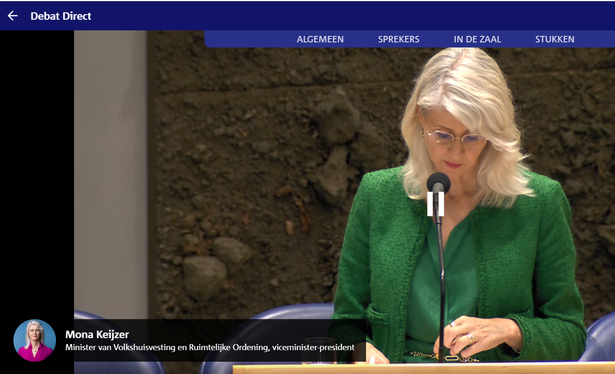This screenshot has width=615, height=374.
Task: Click the Minister van Volkshuisvesting title text
Action: click(210, 347)
